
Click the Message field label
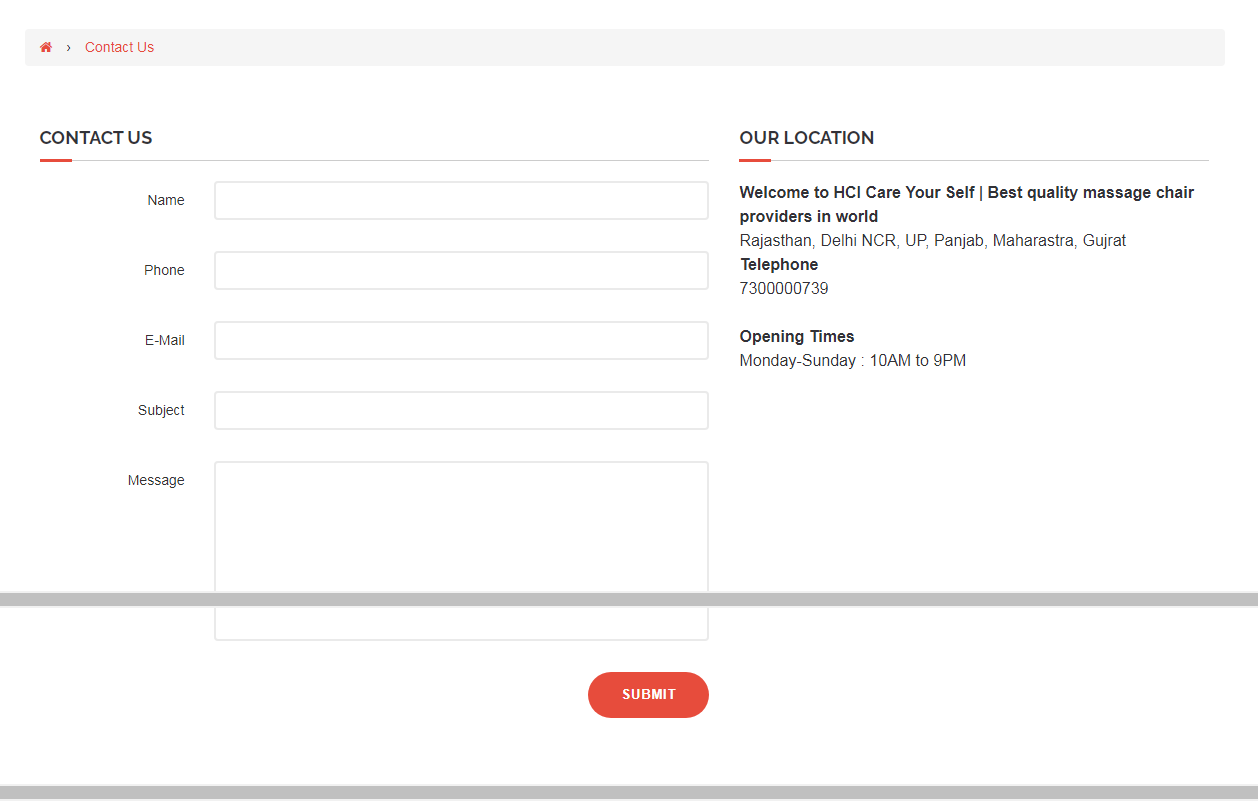point(156,480)
